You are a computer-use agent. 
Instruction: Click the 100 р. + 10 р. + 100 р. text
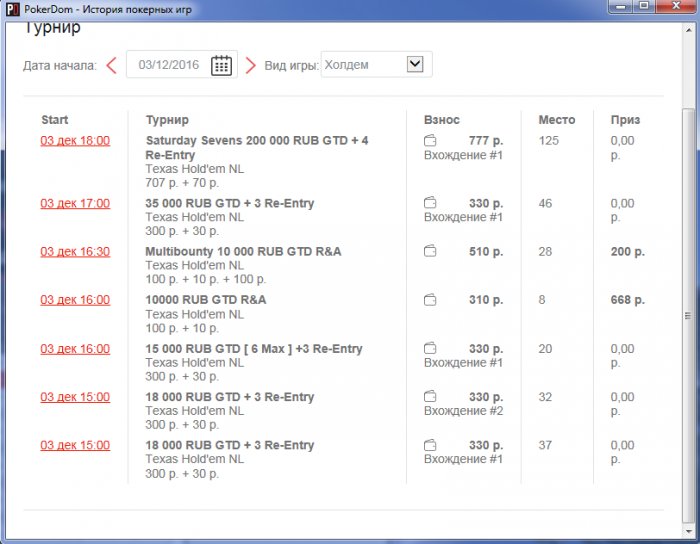click(x=206, y=279)
